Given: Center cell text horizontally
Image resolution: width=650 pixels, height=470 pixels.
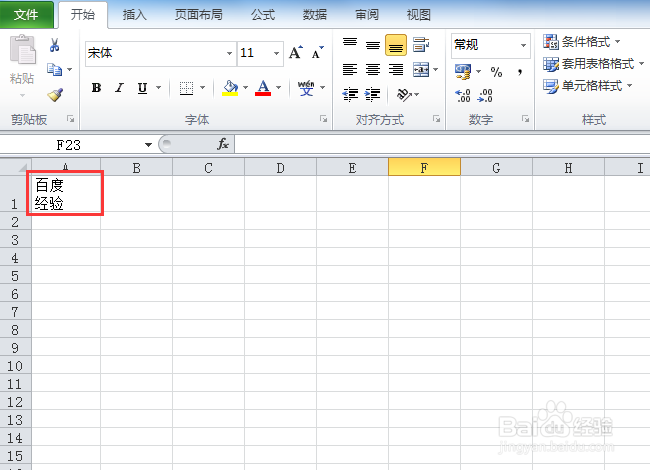Looking at the screenshot, I should [373, 69].
